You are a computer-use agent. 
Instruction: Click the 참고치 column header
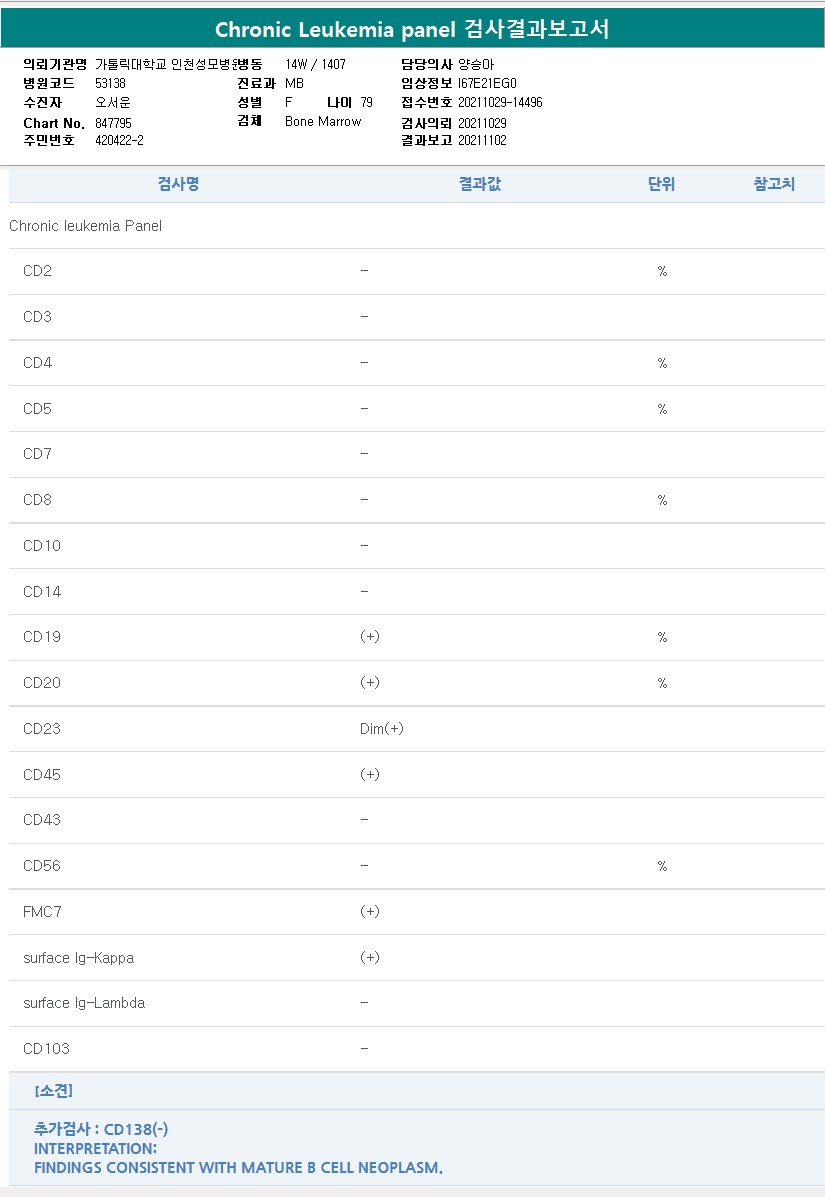tap(774, 184)
